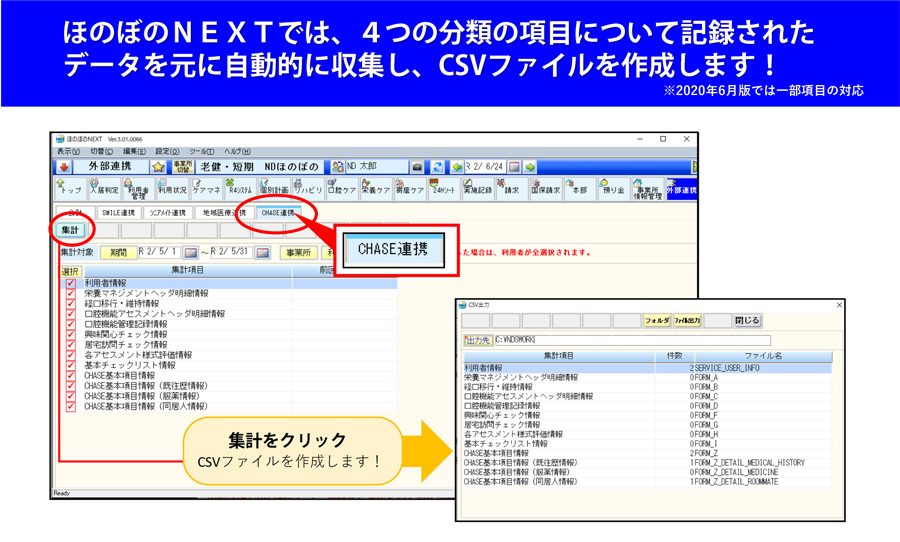The height and width of the screenshot is (542, 900).
Task: Click the 事業所 button in 集計対象 row
Action: 298,253
